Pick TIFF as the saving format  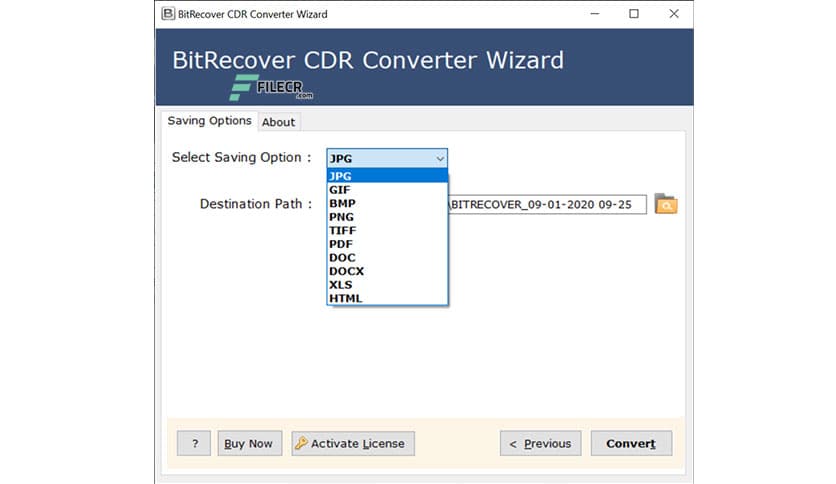[x=387, y=231]
